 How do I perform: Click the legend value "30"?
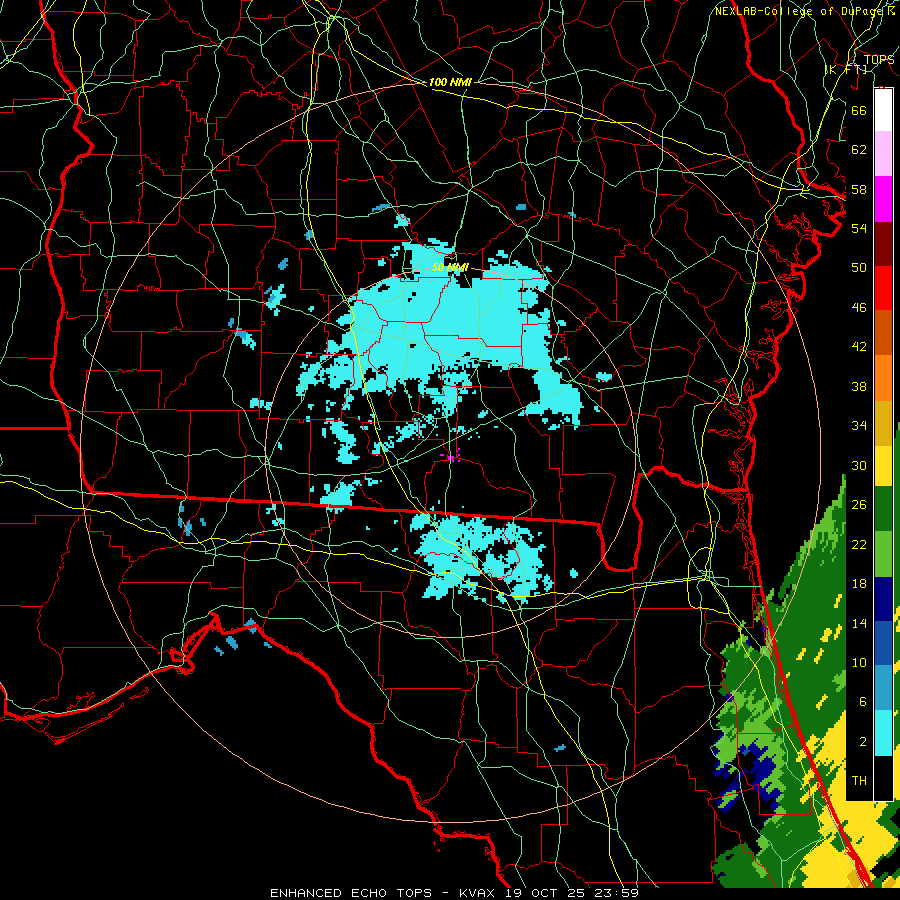(859, 465)
